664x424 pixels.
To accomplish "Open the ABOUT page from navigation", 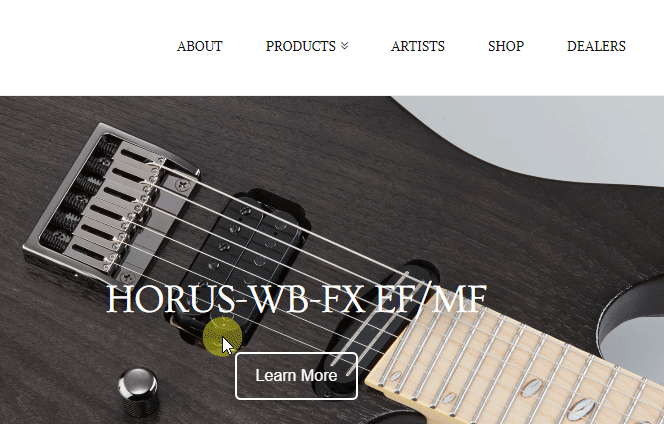I will tap(199, 46).
